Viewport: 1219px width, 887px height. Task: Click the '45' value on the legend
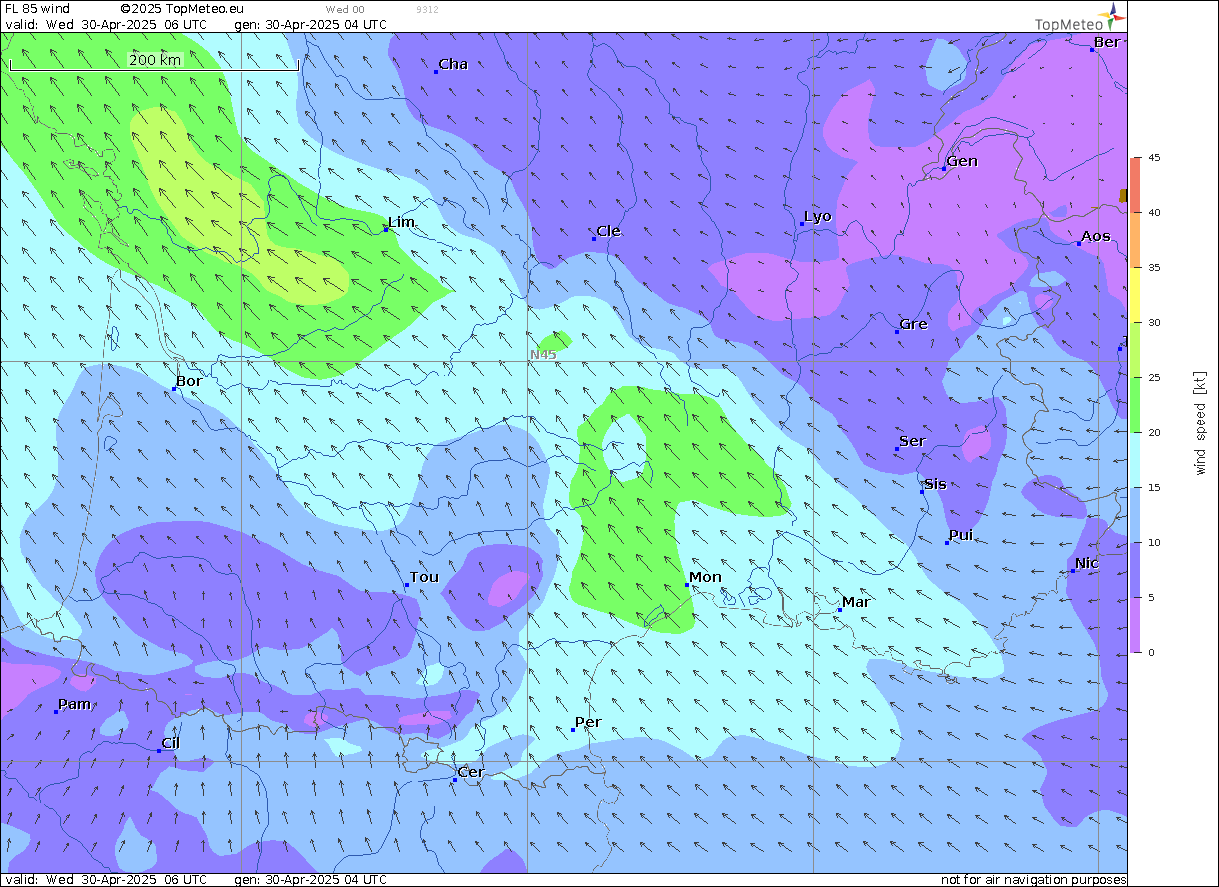click(x=1154, y=158)
